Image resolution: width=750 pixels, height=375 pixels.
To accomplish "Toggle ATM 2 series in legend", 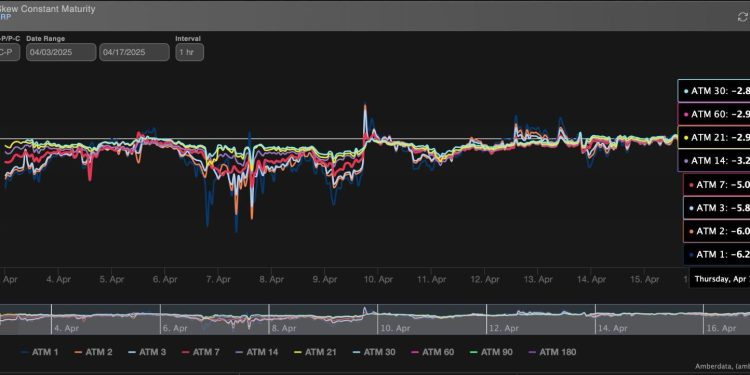I will [x=94, y=352].
